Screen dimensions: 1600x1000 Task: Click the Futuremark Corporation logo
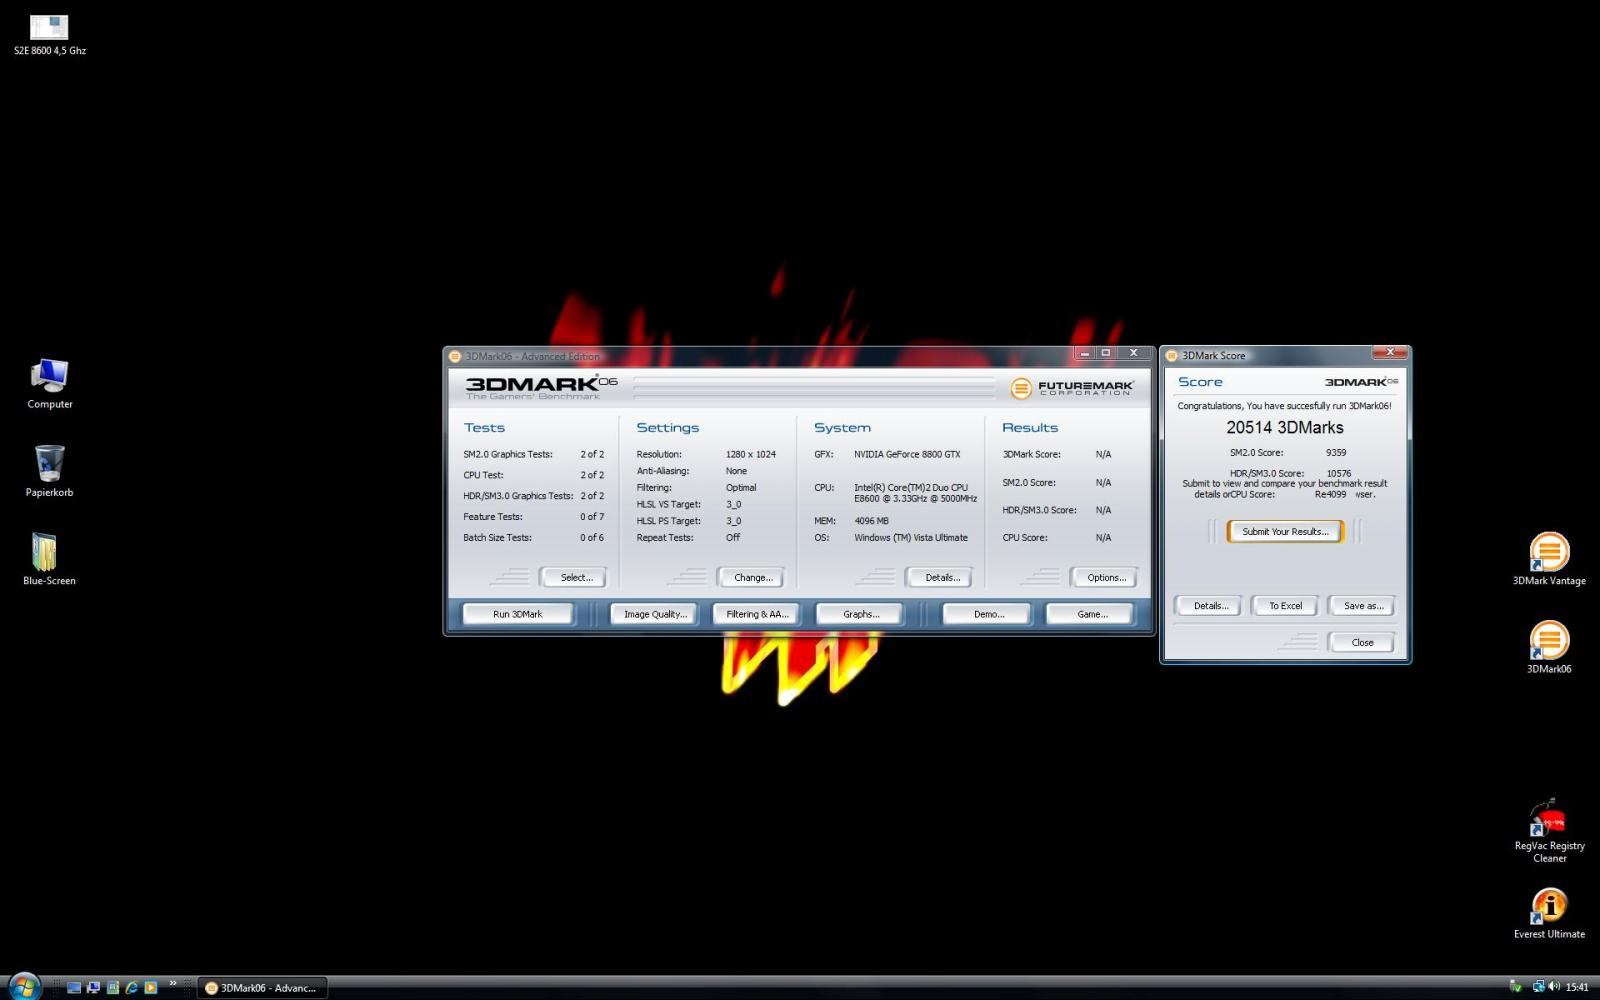tap(1072, 387)
